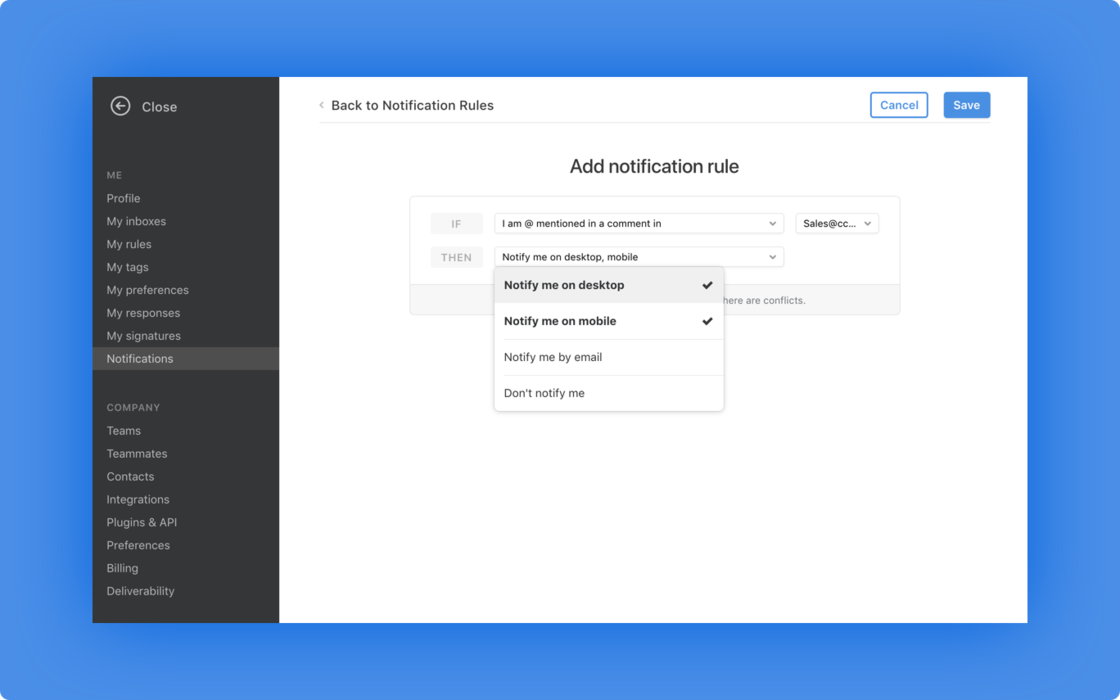Click the IF condition label
Viewport: 1120px width, 700px height.
456,224
